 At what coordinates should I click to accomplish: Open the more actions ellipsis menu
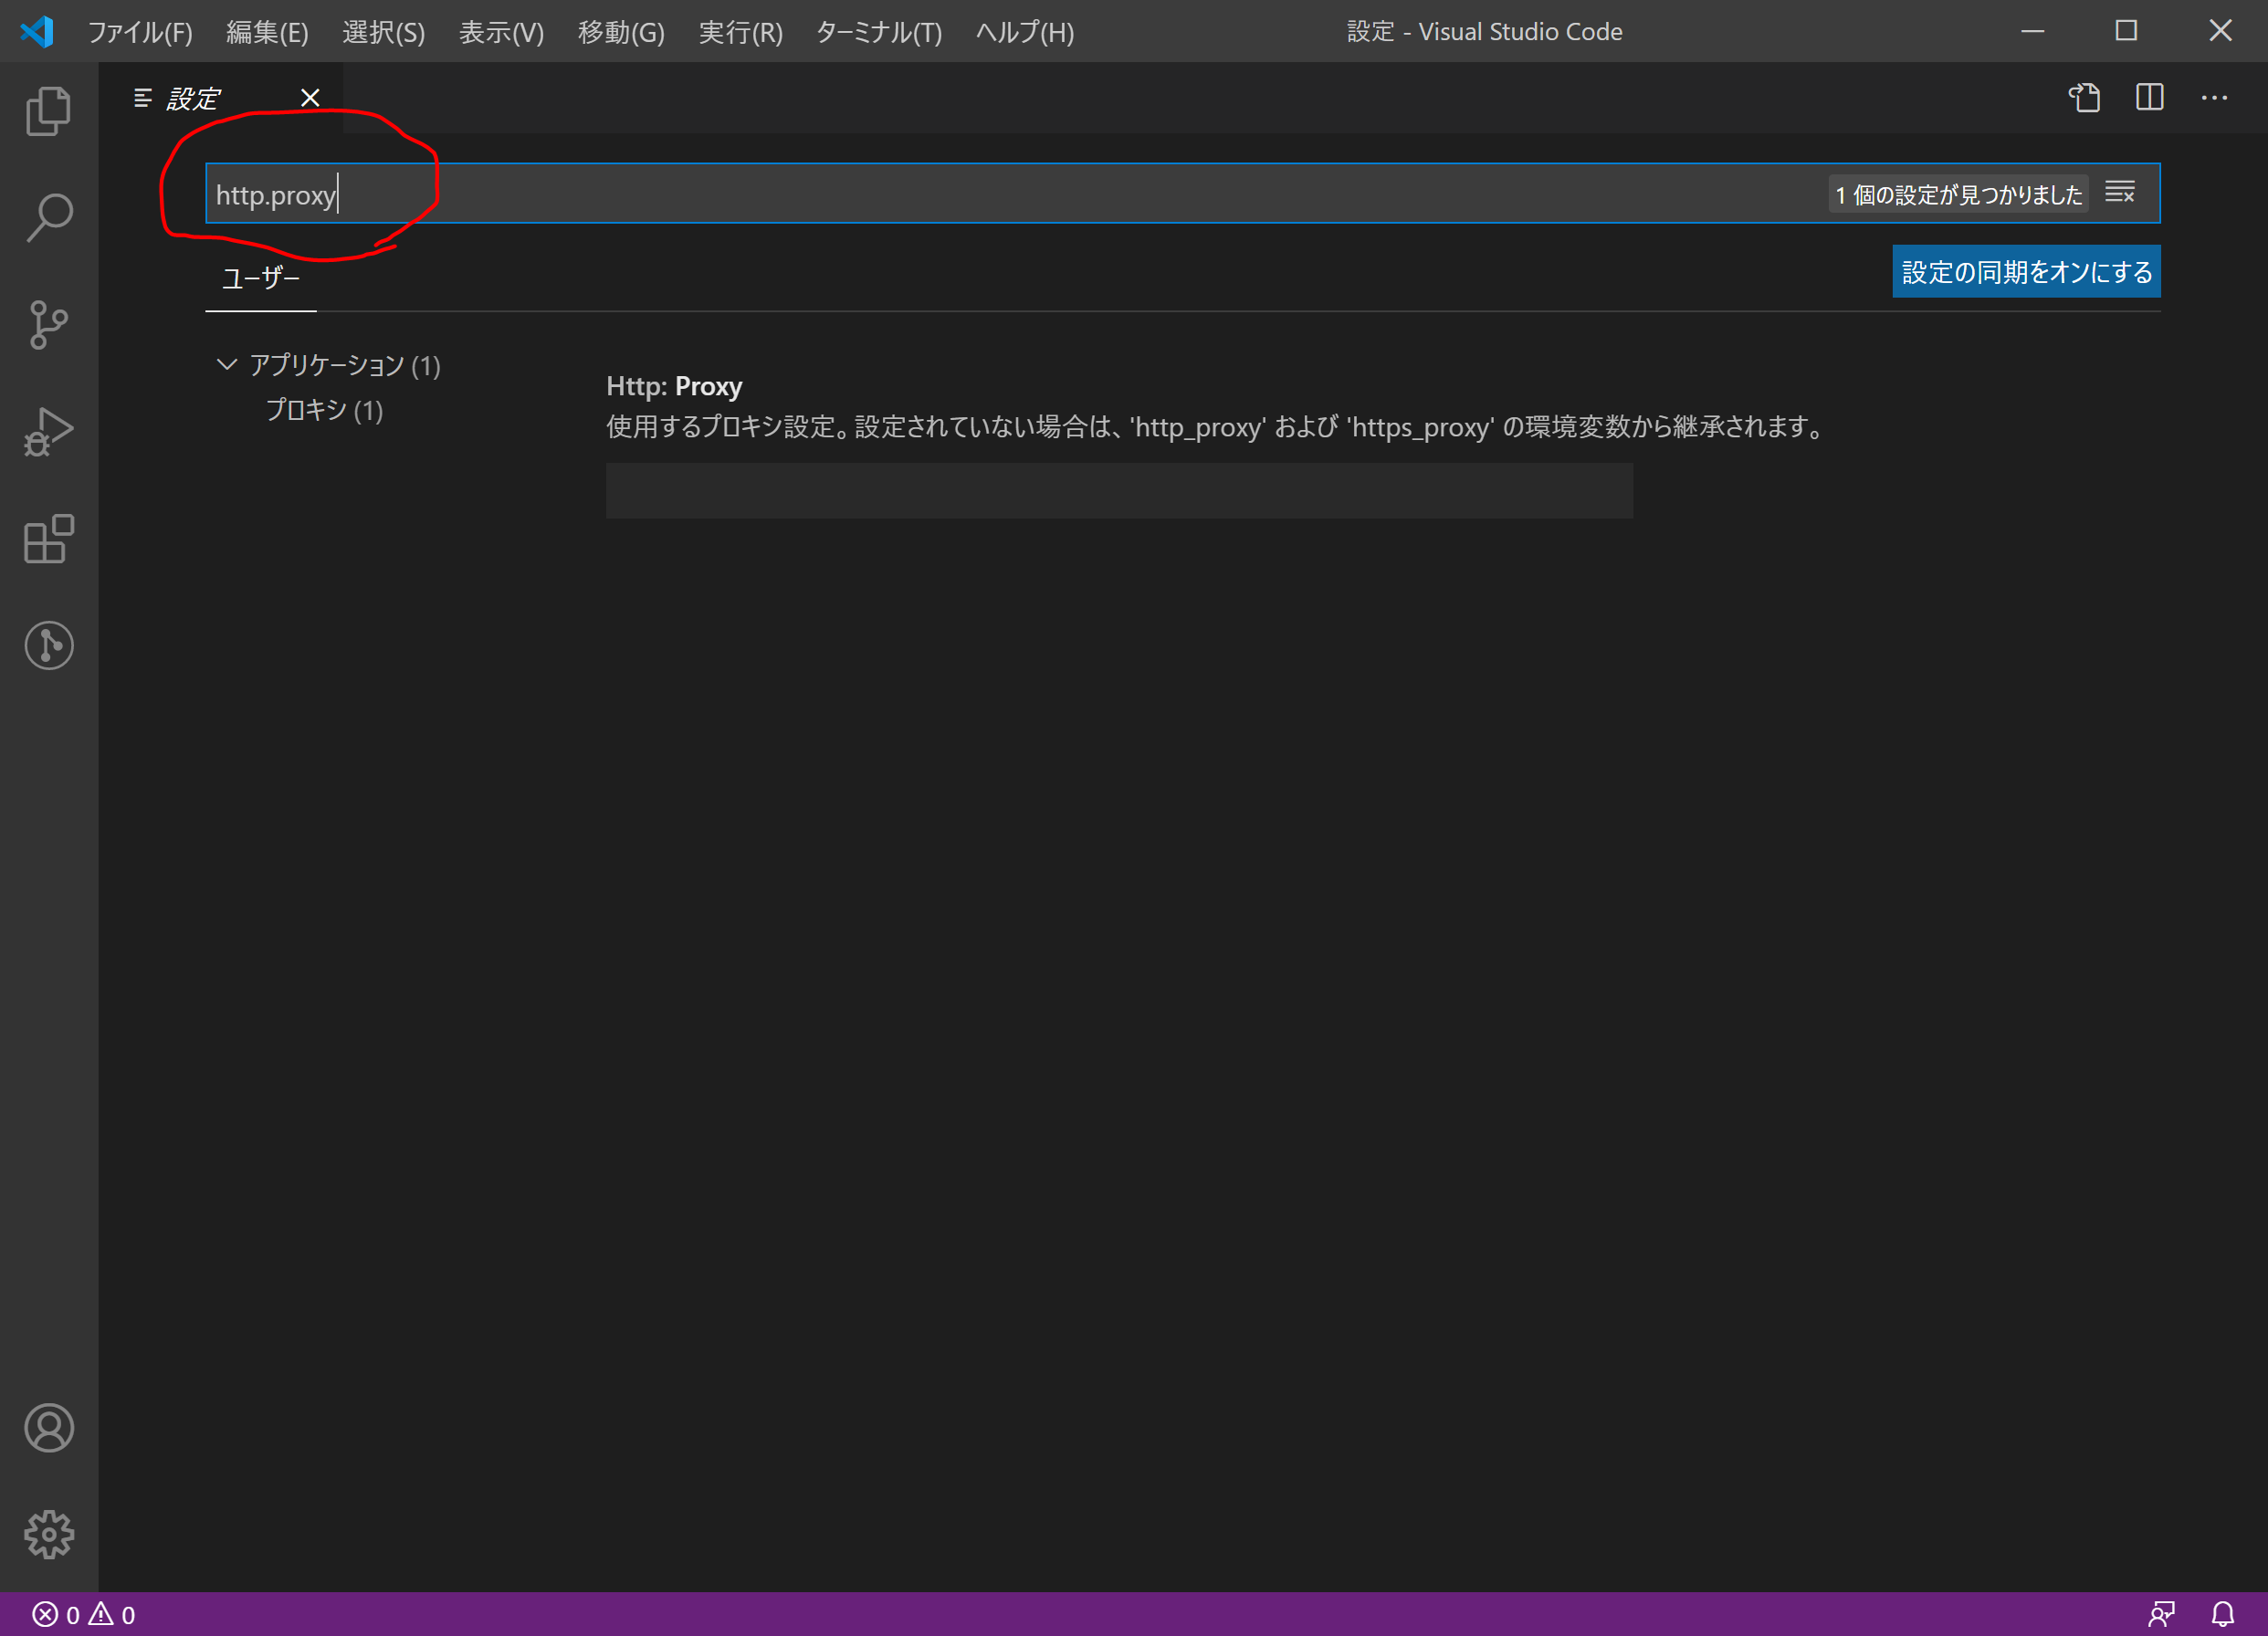coord(2214,98)
